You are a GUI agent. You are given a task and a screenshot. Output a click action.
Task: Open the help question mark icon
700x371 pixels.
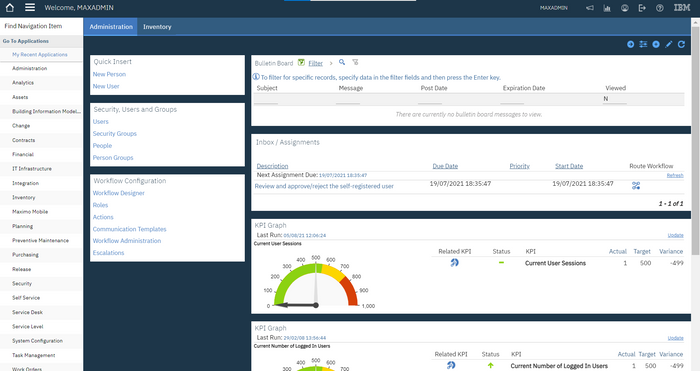coord(659,8)
